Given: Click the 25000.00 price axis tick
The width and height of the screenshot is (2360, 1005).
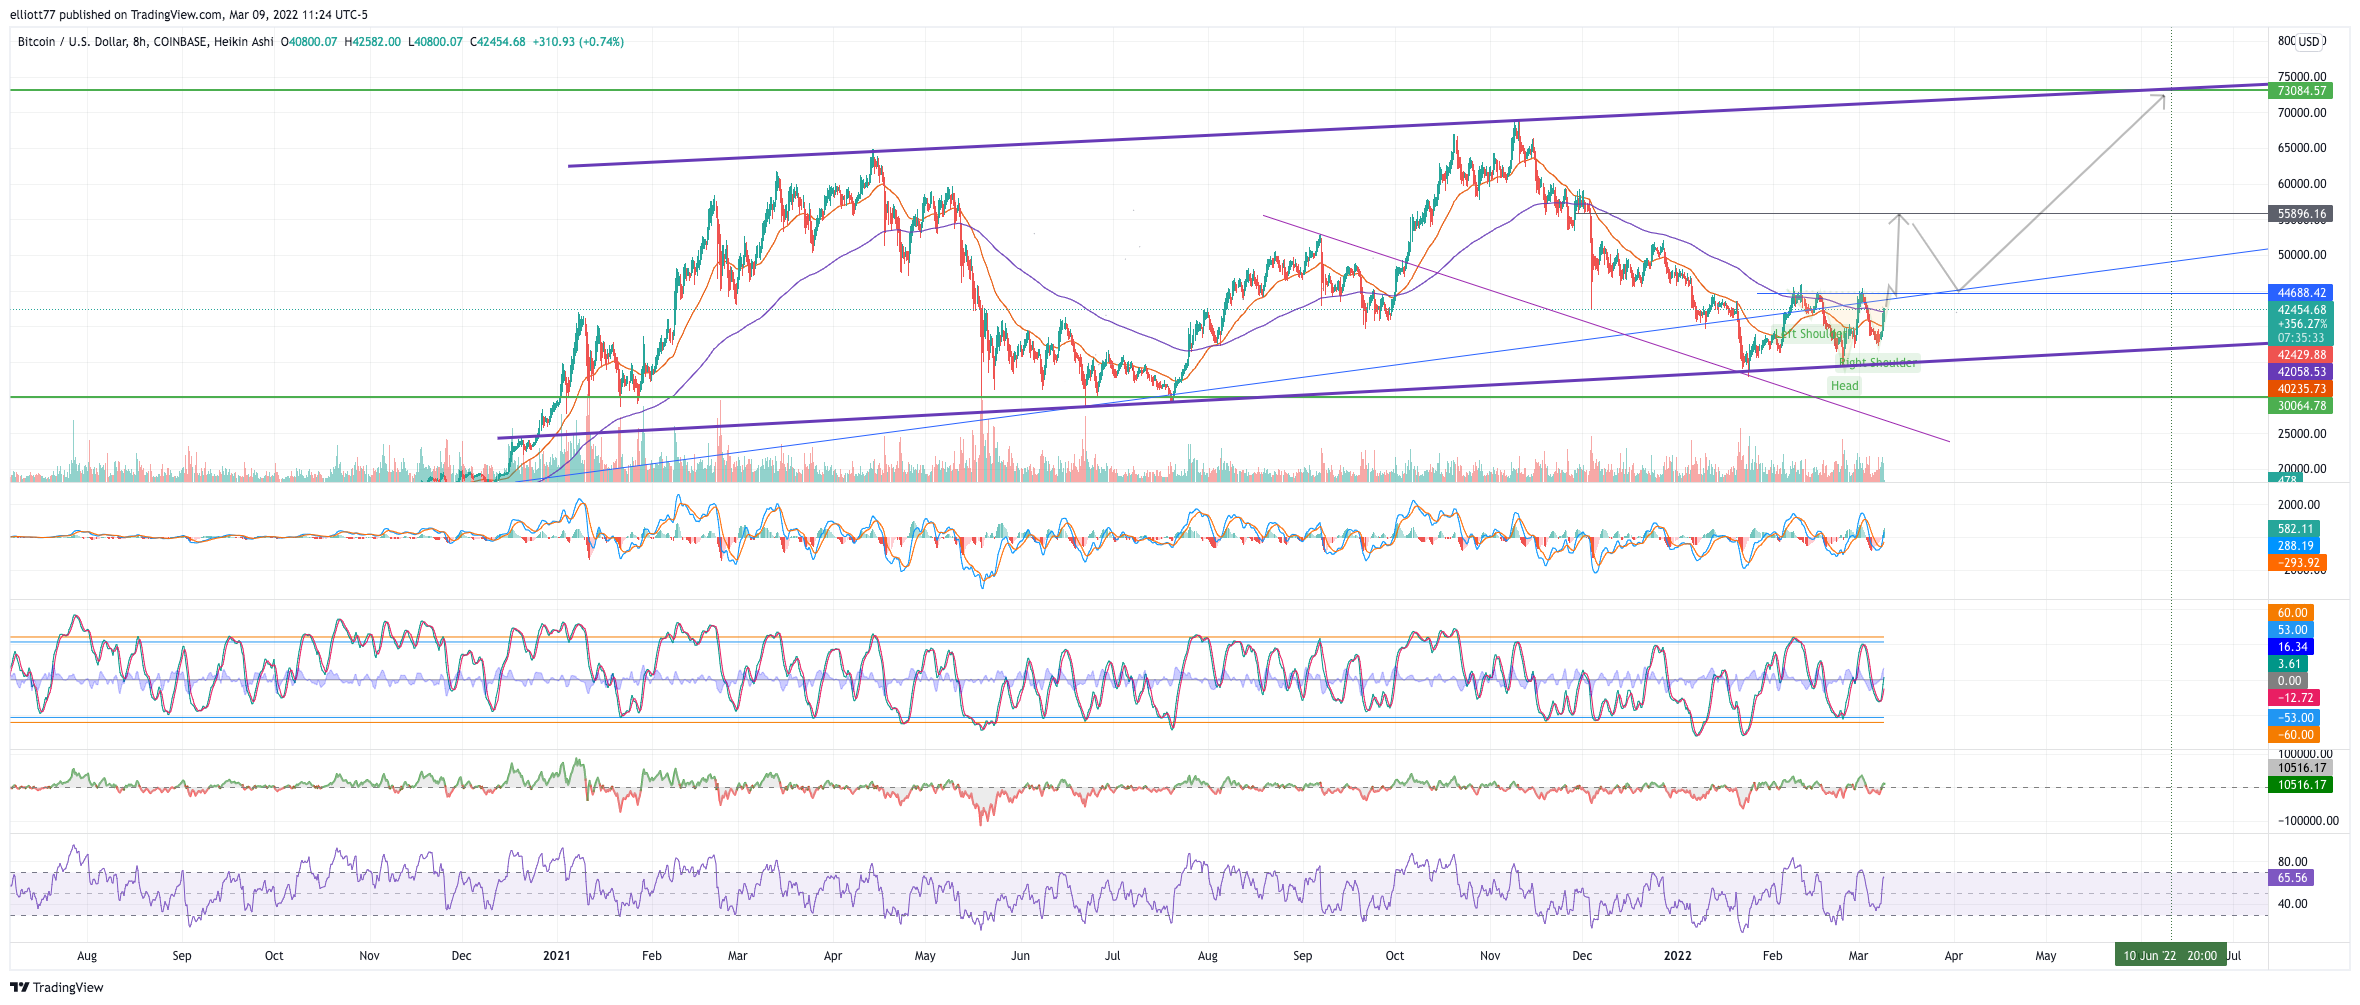Looking at the screenshot, I should point(2302,434).
